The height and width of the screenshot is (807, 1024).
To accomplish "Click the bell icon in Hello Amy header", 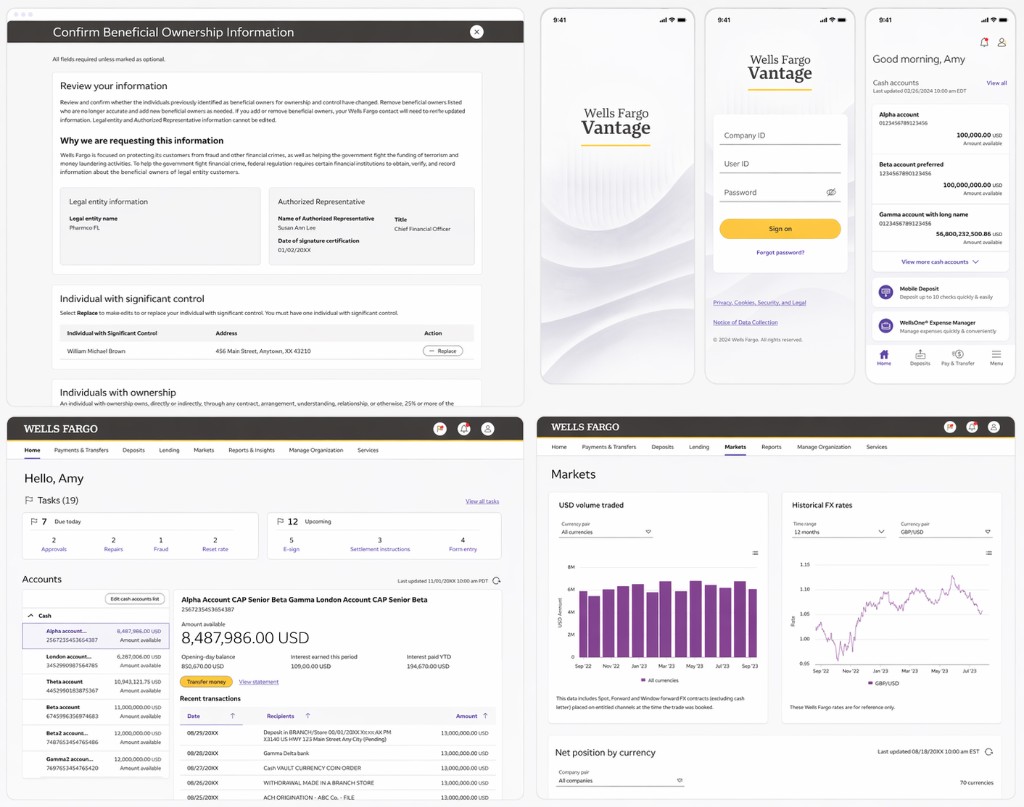I will point(464,429).
